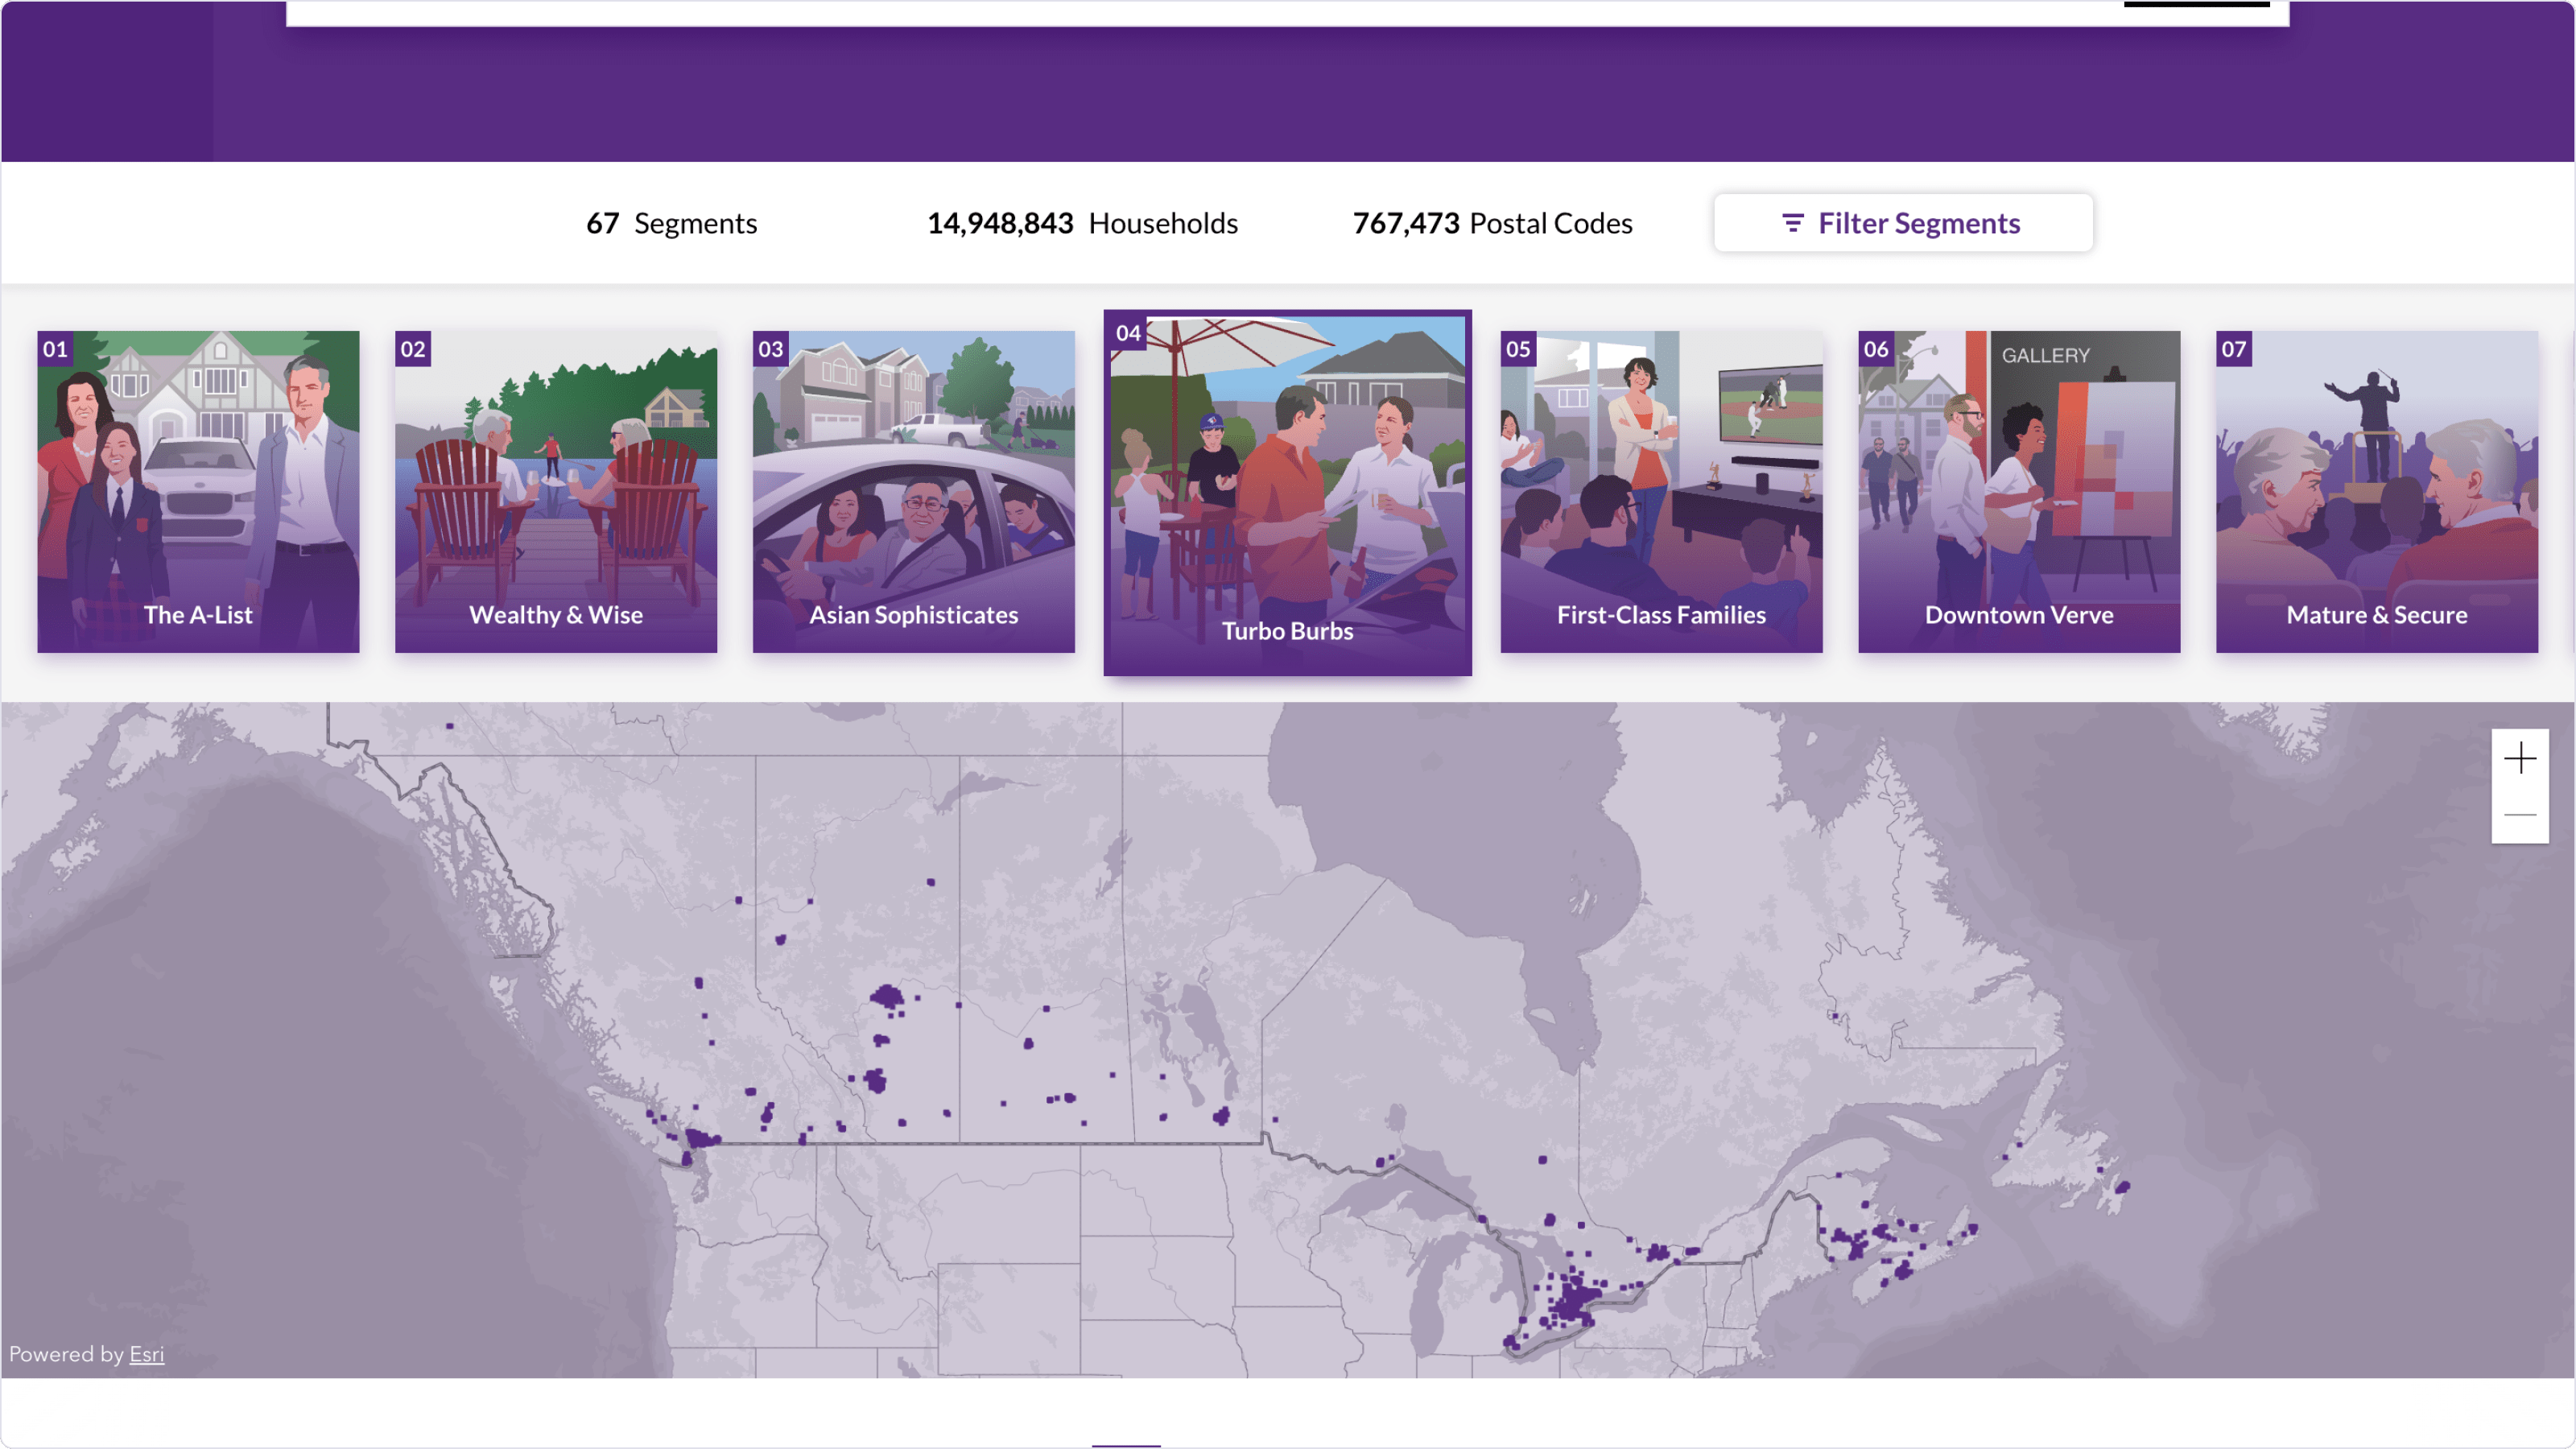
Task: Select The A-List segment card
Action: point(198,491)
